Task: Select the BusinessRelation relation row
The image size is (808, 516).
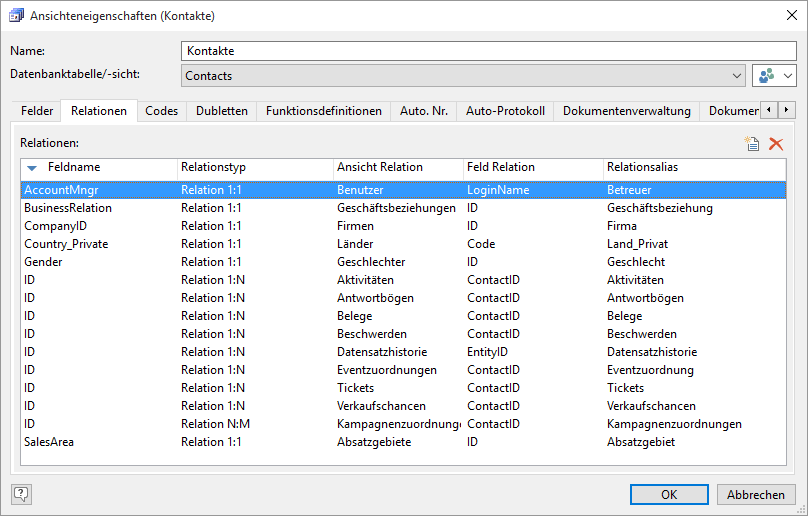Action: (x=68, y=208)
